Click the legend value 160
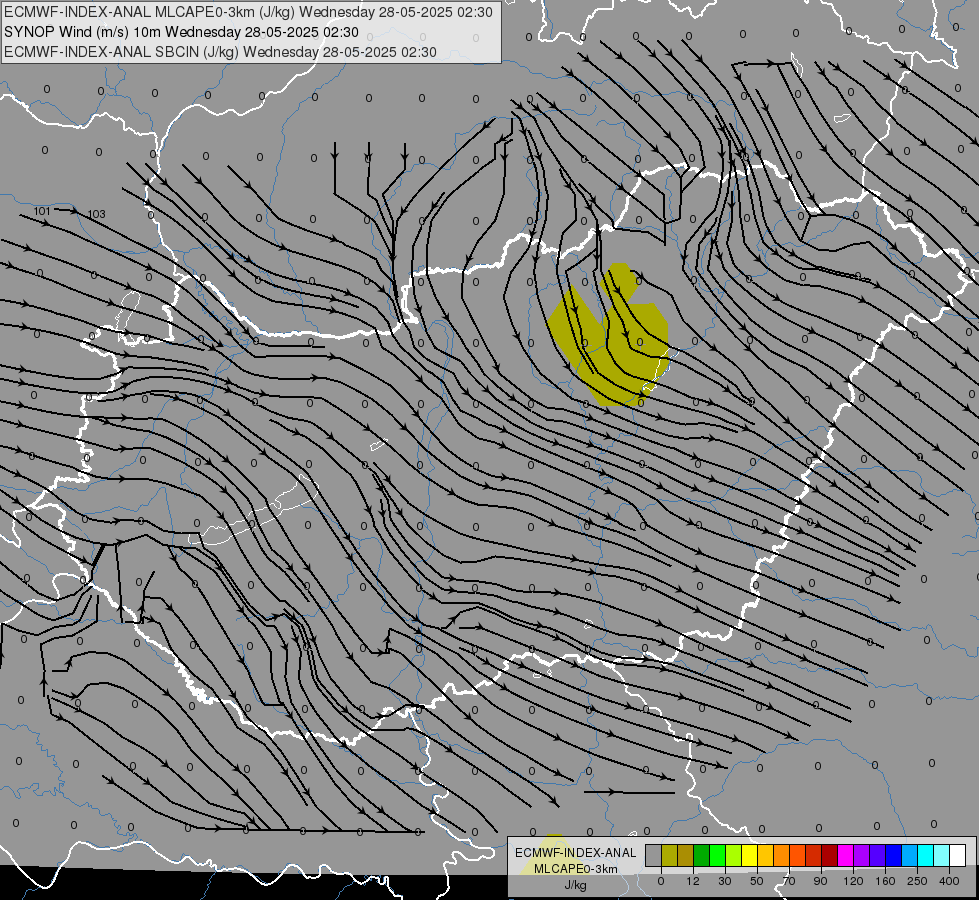This screenshot has width=979, height=900. tap(885, 881)
